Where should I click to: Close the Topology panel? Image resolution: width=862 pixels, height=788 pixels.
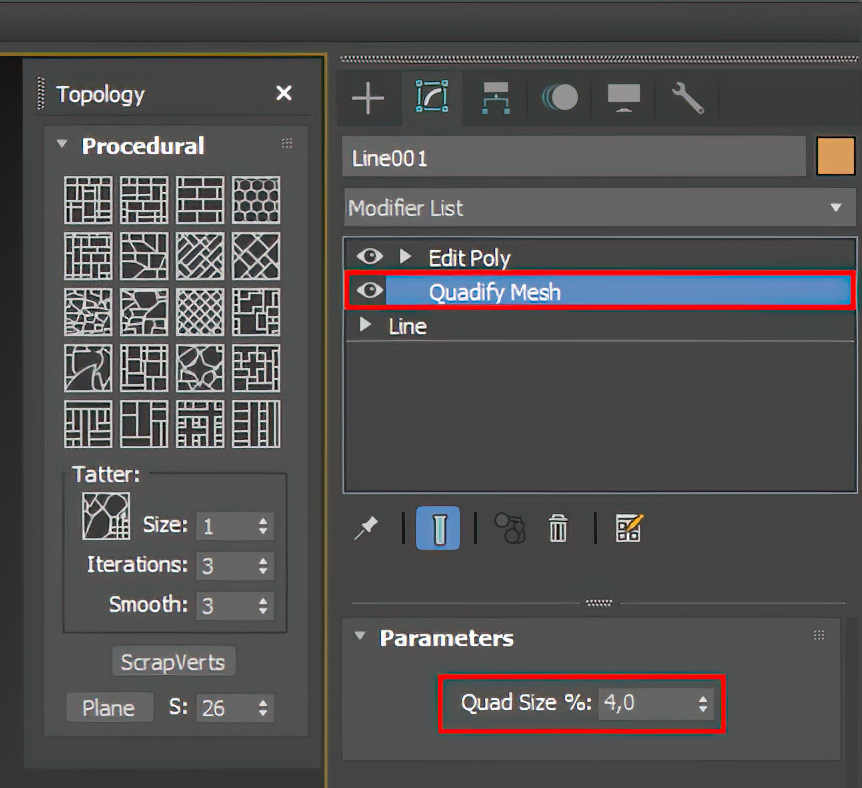284,93
